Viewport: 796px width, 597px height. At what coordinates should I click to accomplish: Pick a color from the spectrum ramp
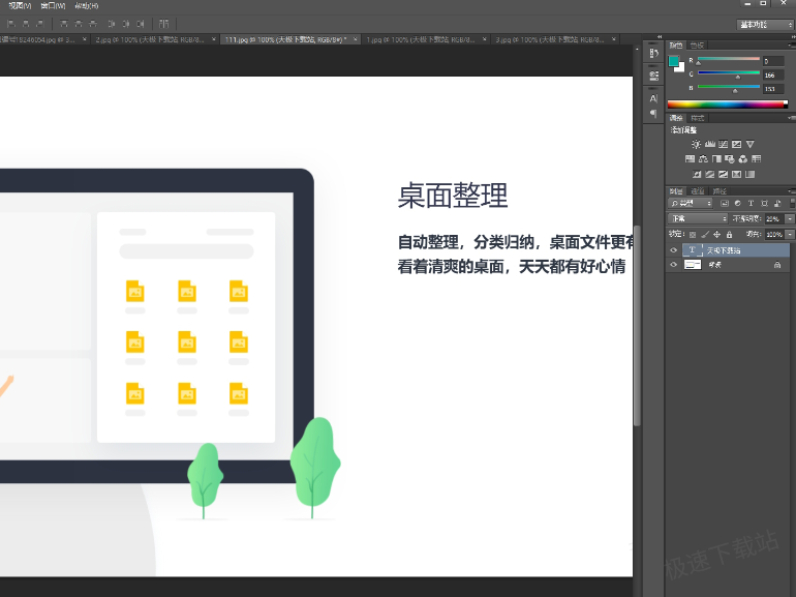point(727,105)
